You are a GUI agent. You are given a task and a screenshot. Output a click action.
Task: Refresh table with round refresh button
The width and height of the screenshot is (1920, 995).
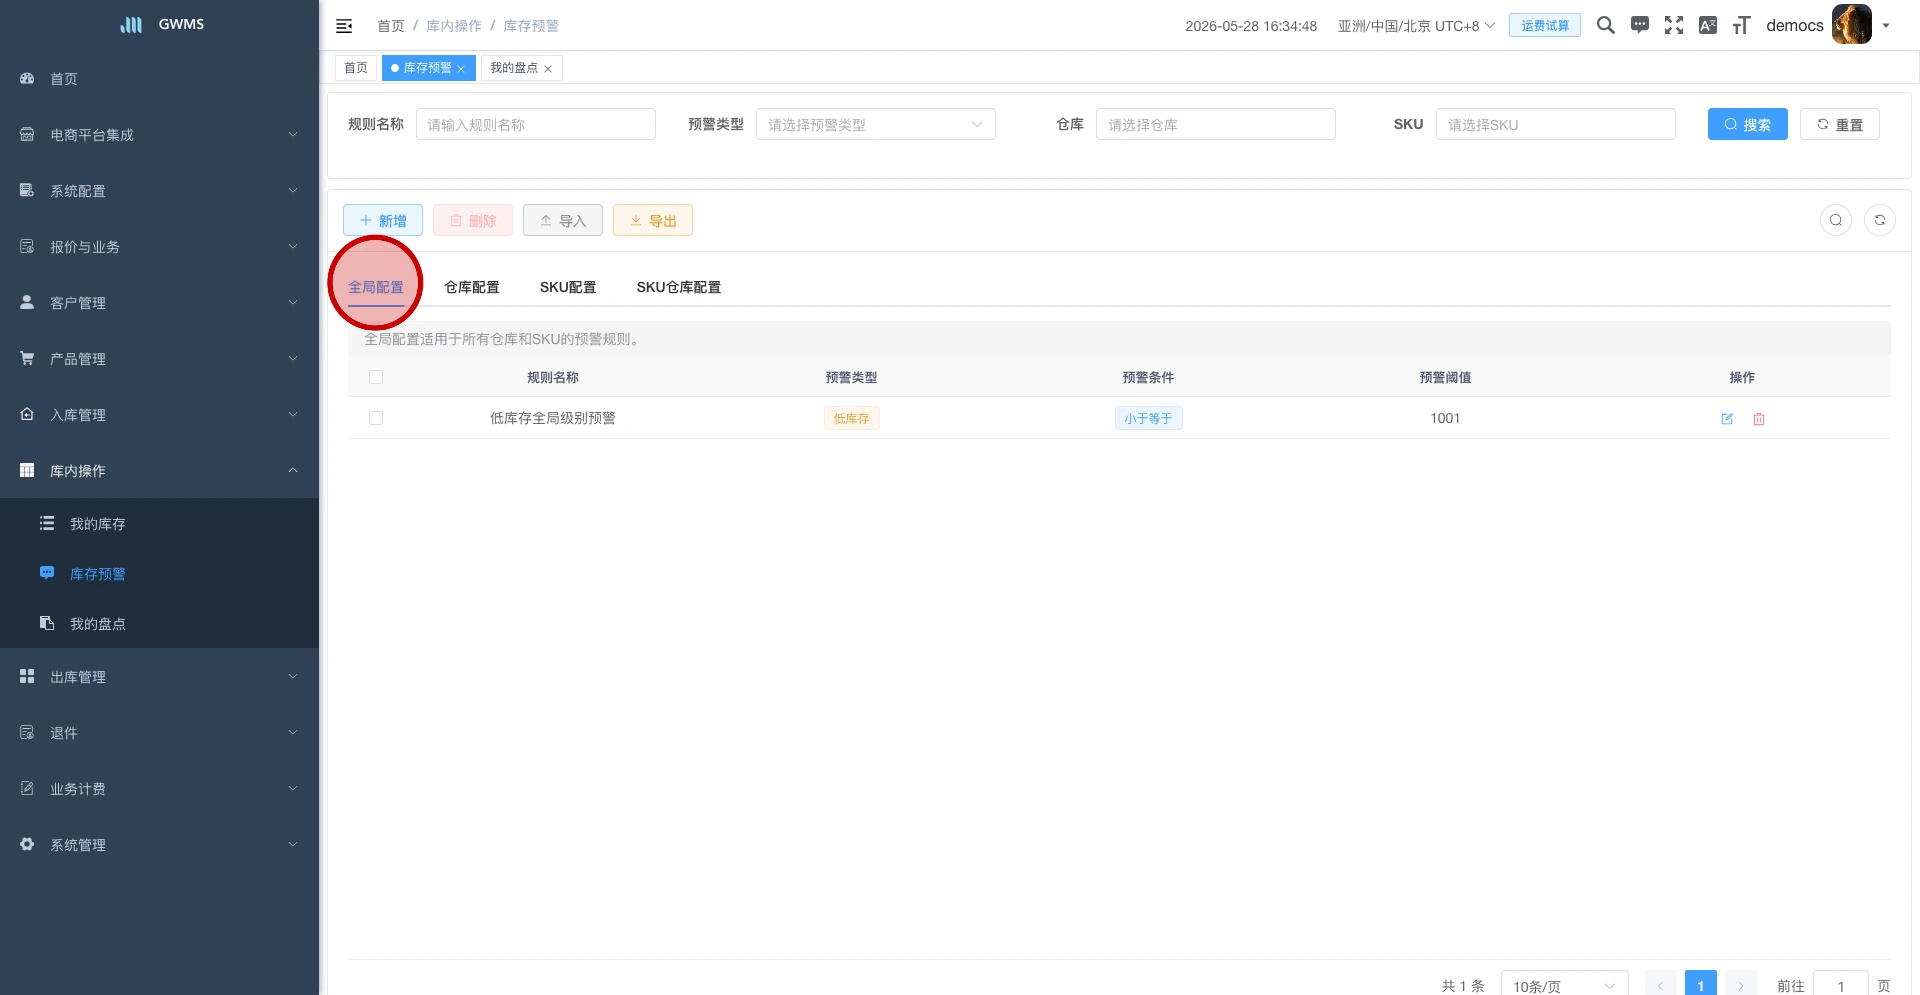[x=1880, y=220]
